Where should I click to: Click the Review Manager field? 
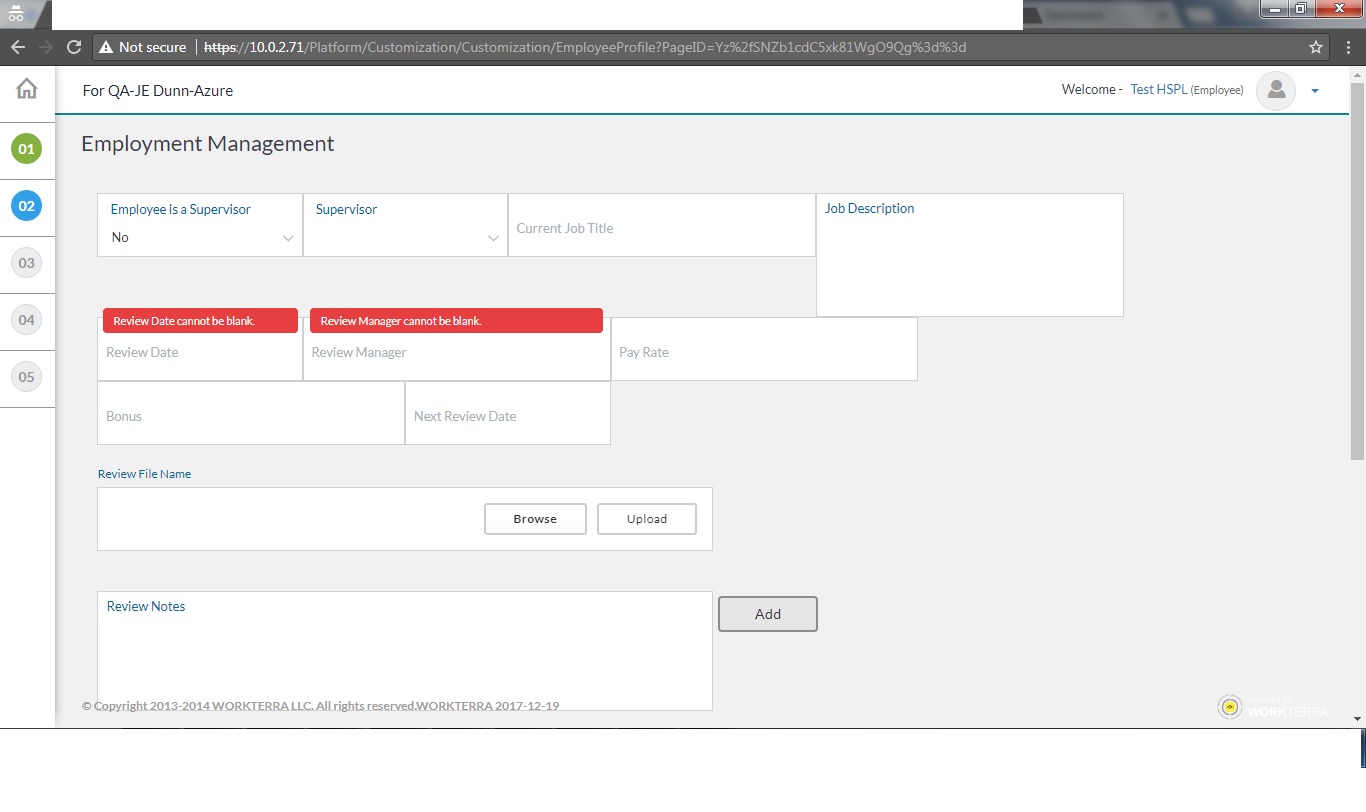(x=457, y=349)
